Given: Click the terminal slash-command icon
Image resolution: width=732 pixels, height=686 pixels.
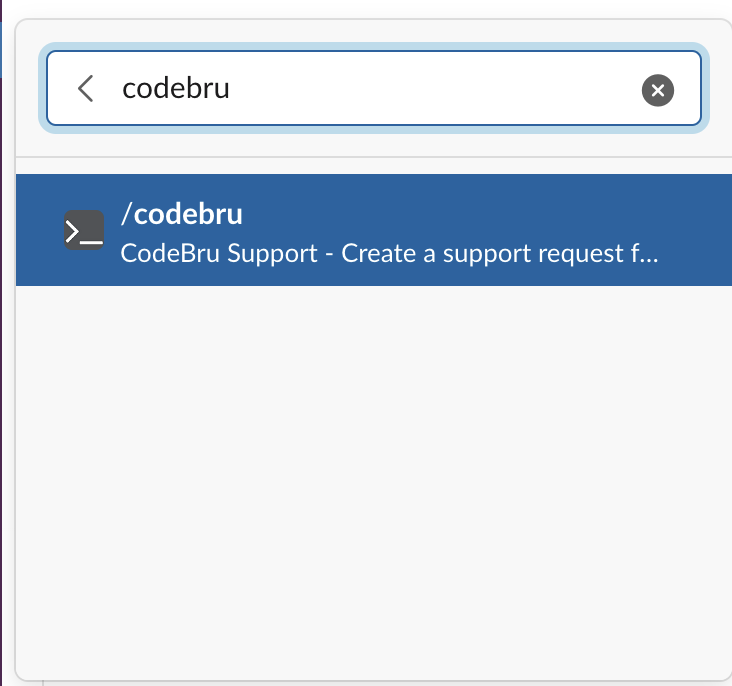Looking at the screenshot, I should coord(84,230).
